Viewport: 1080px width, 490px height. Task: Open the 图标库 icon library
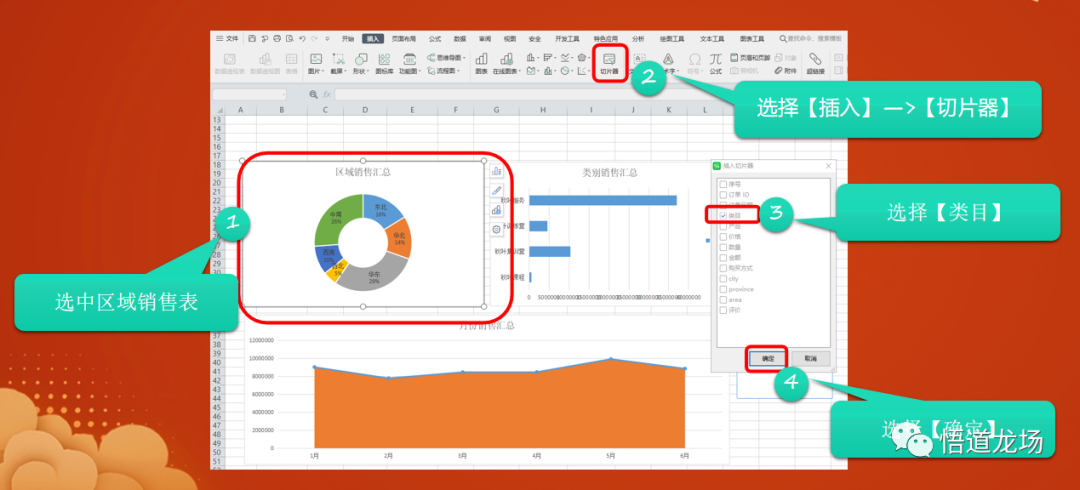point(384,63)
